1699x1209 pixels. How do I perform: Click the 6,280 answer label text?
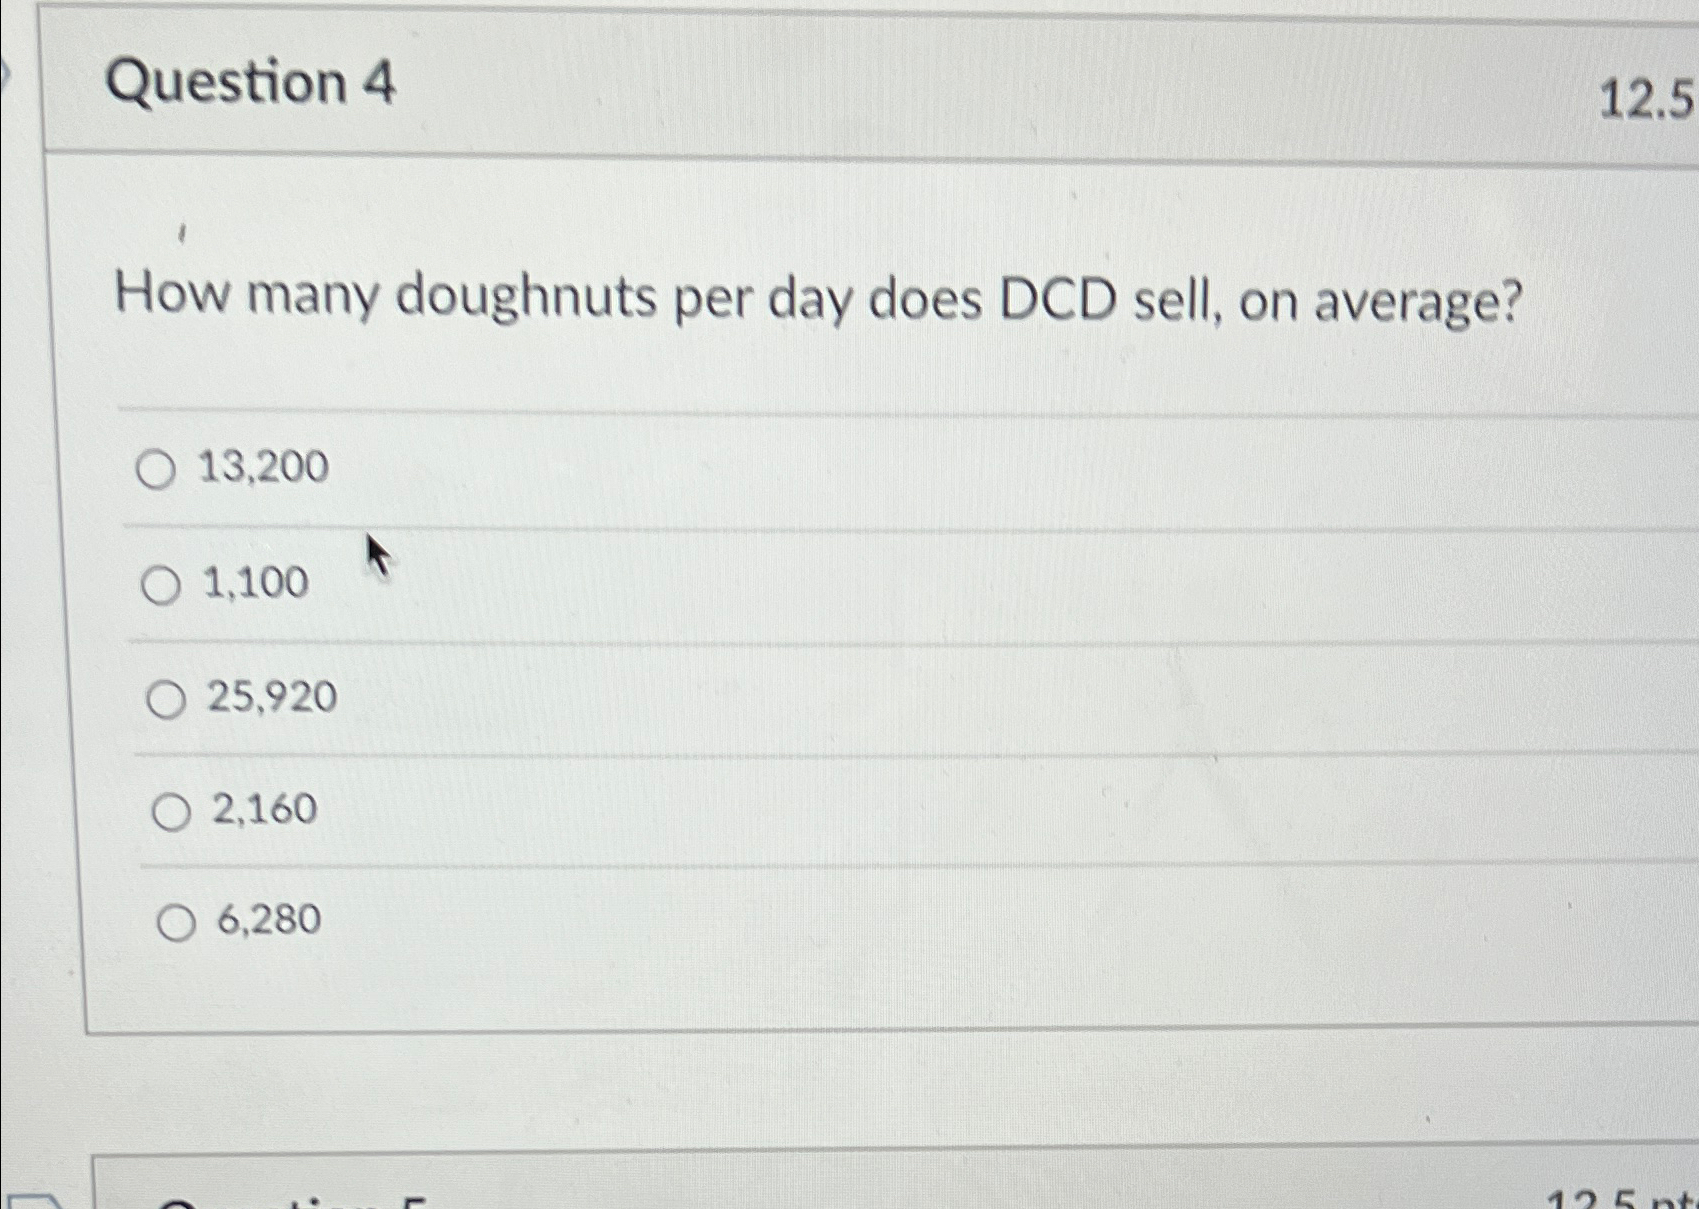[270, 921]
